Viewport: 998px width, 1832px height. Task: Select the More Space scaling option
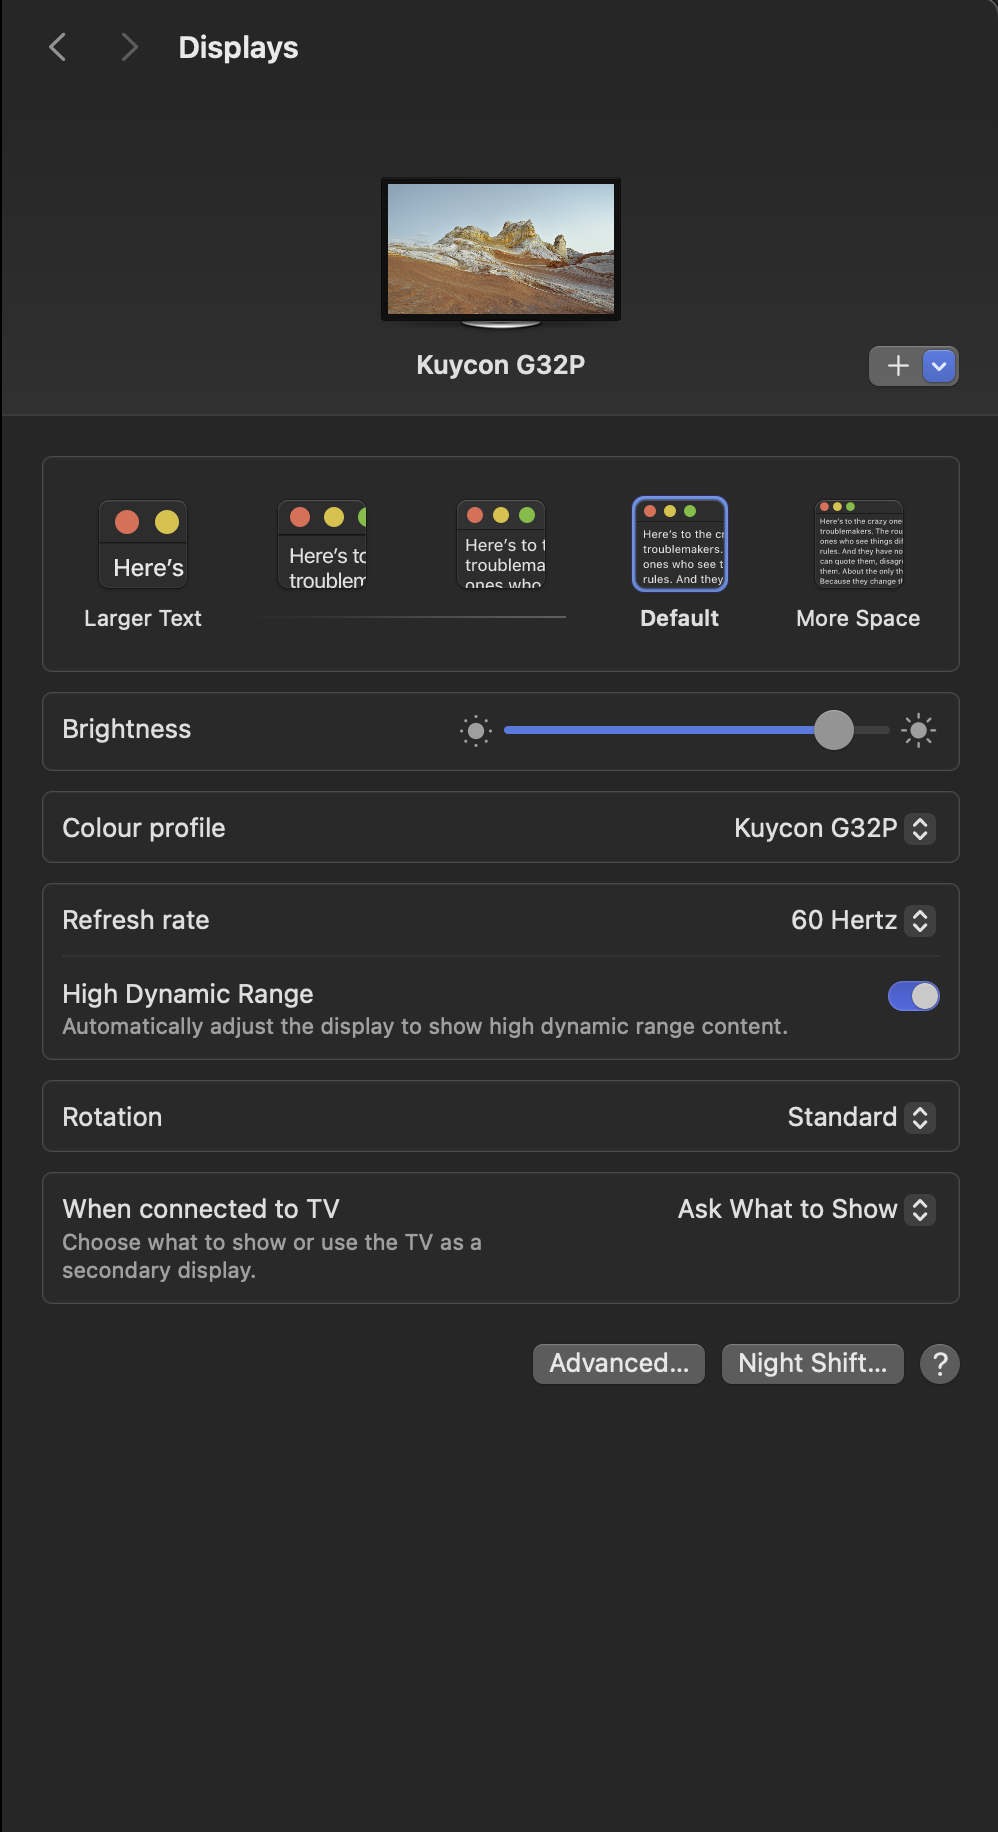(x=858, y=544)
